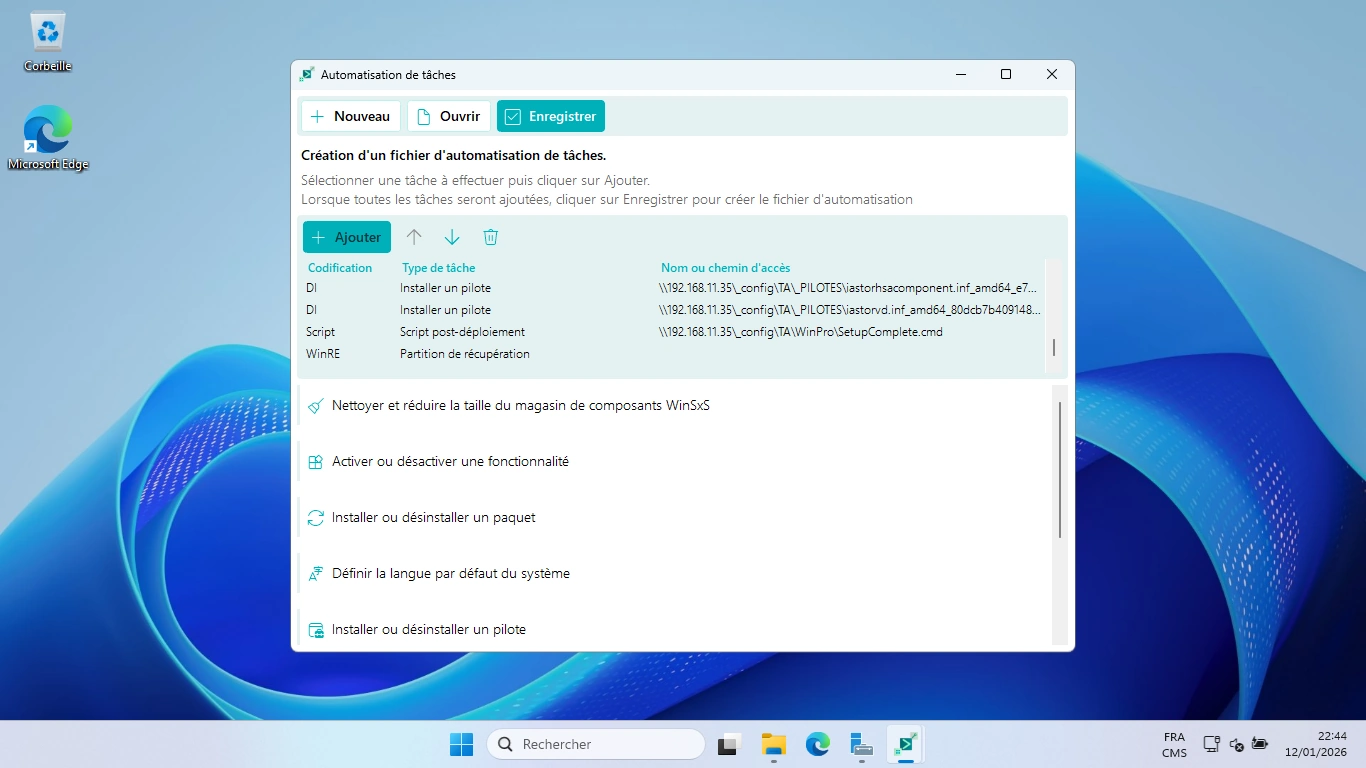The height and width of the screenshot is (768, 1366).
Task: Save the automation file with Enregistrer
Action: pos(551,116)
